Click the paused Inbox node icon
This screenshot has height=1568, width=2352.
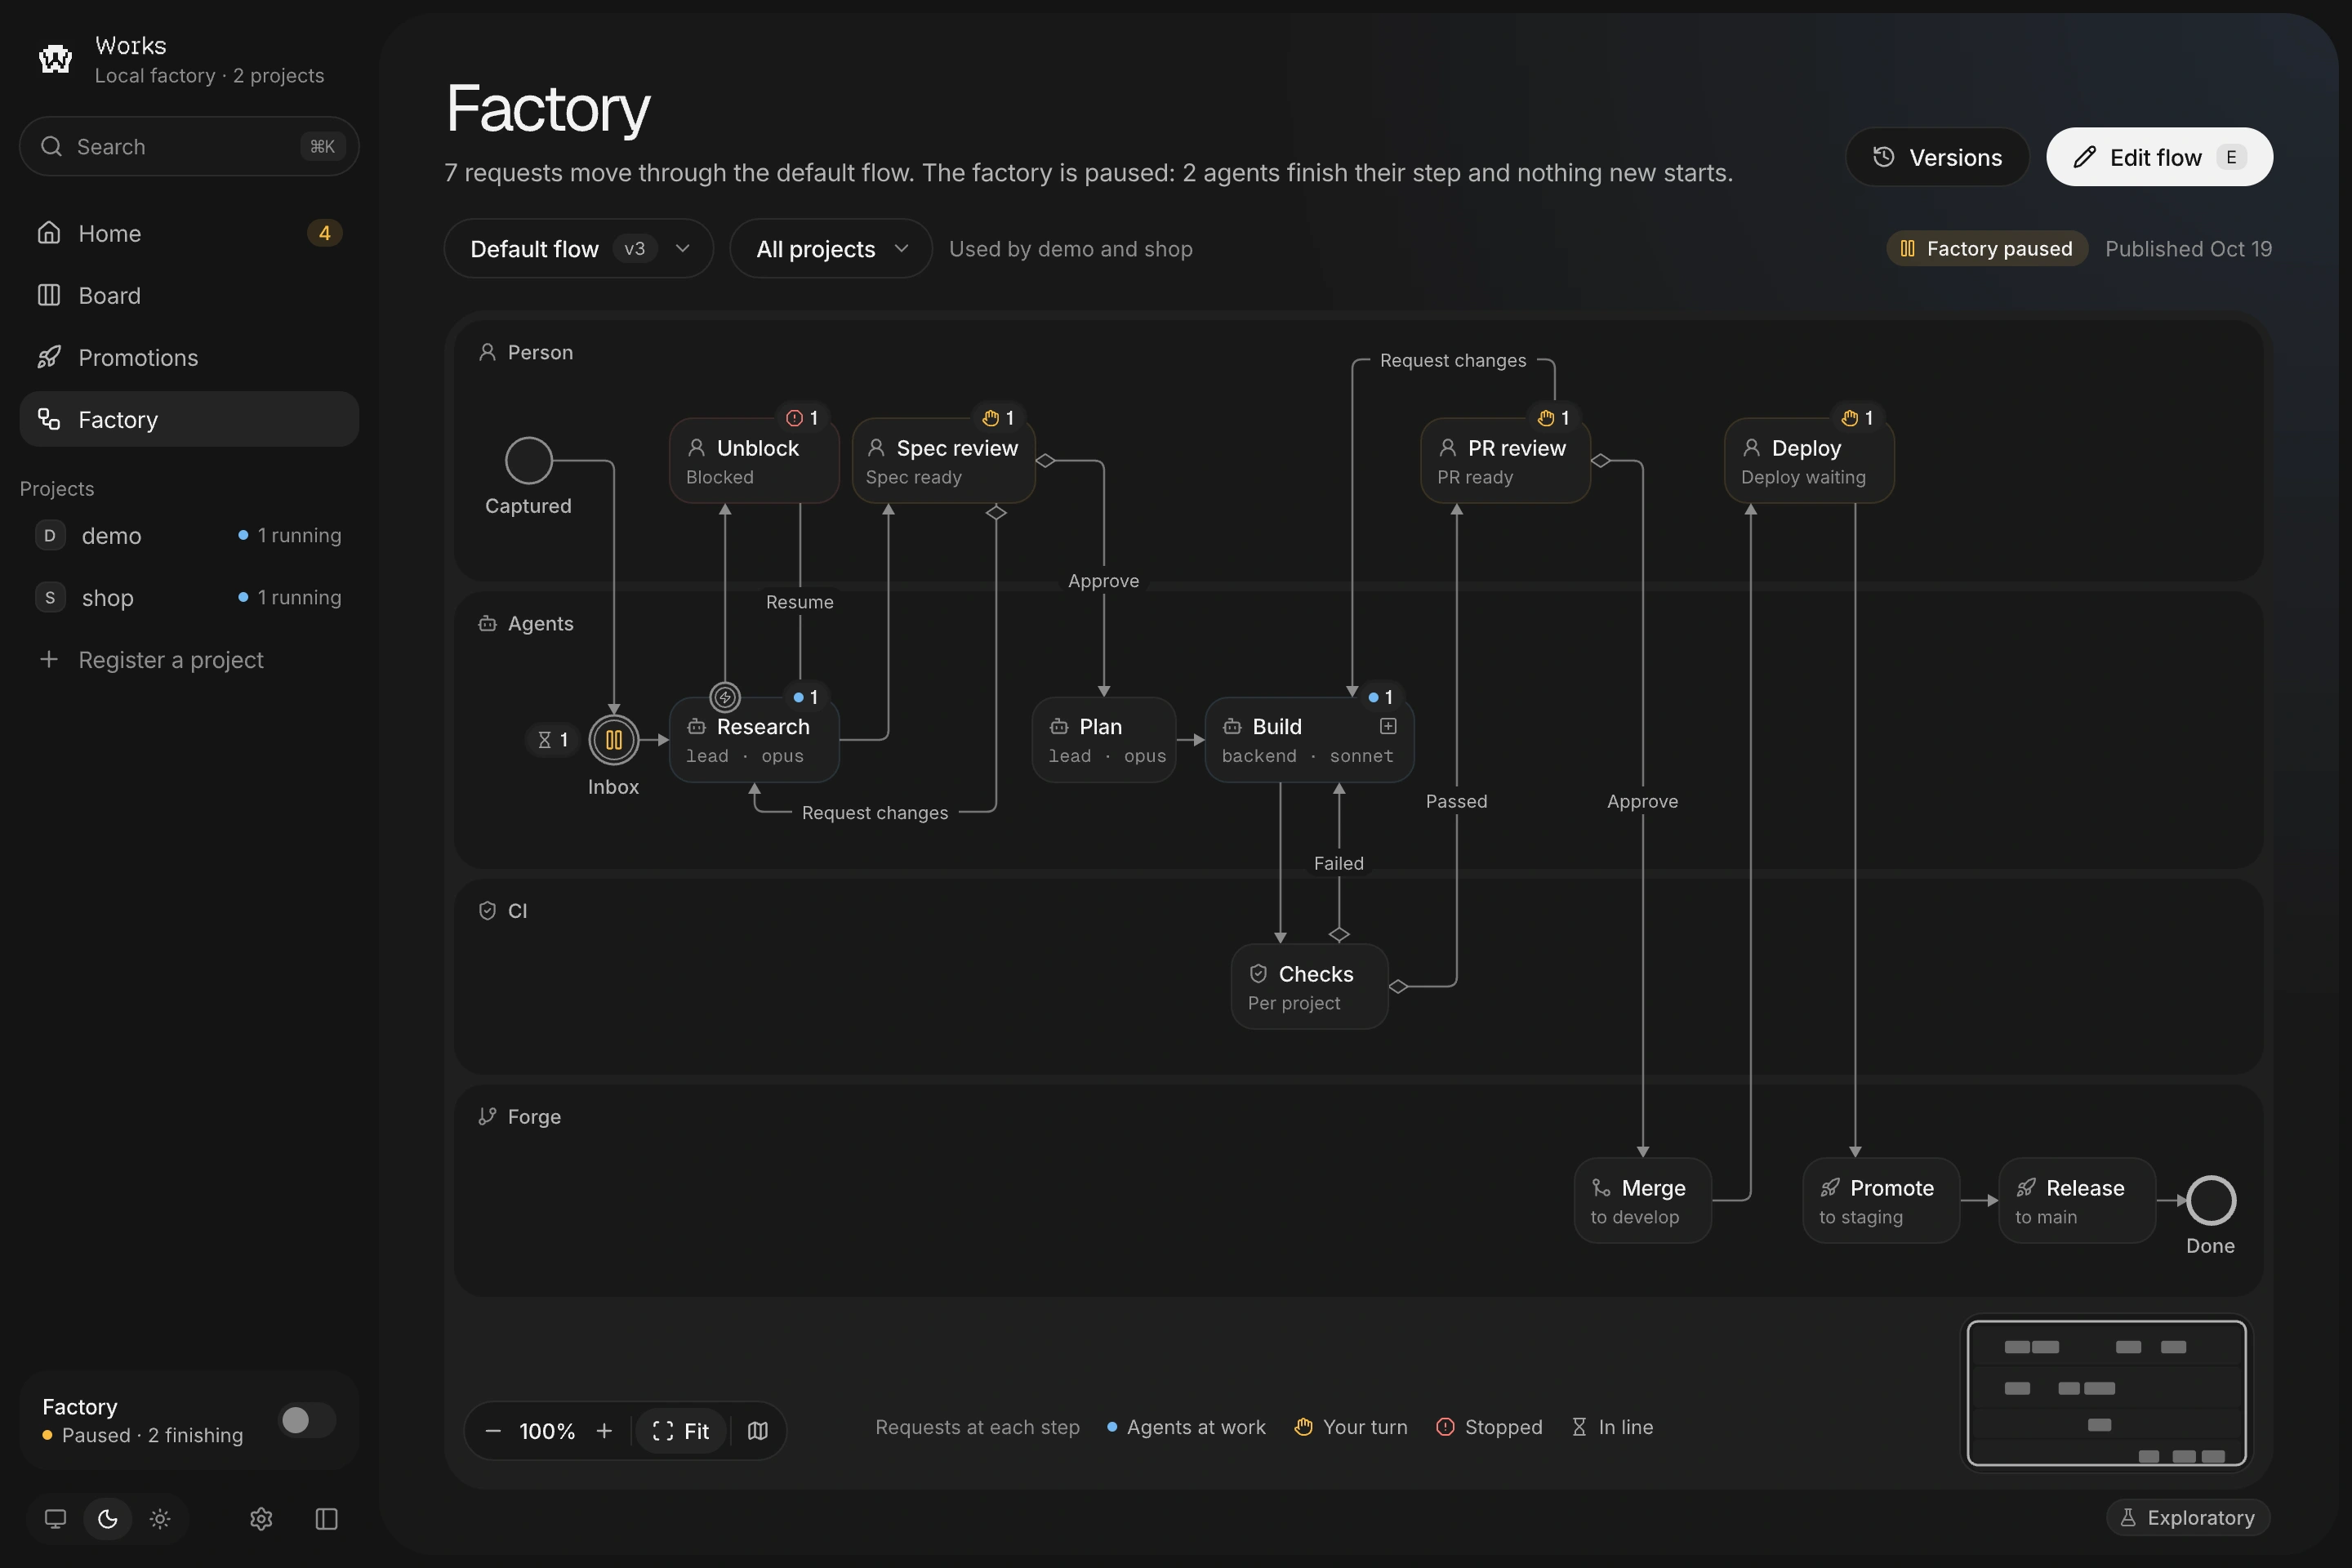click(x=614, y=740)
